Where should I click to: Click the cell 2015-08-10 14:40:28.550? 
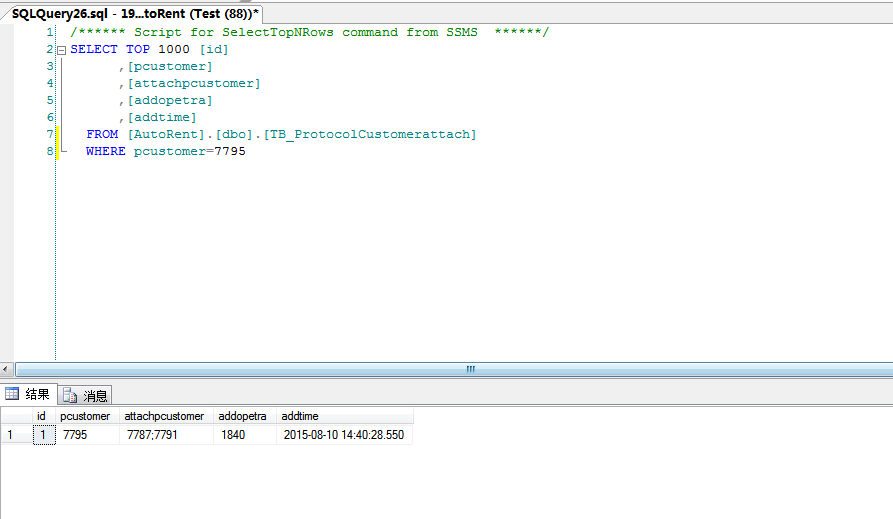[x=344, y=435]
